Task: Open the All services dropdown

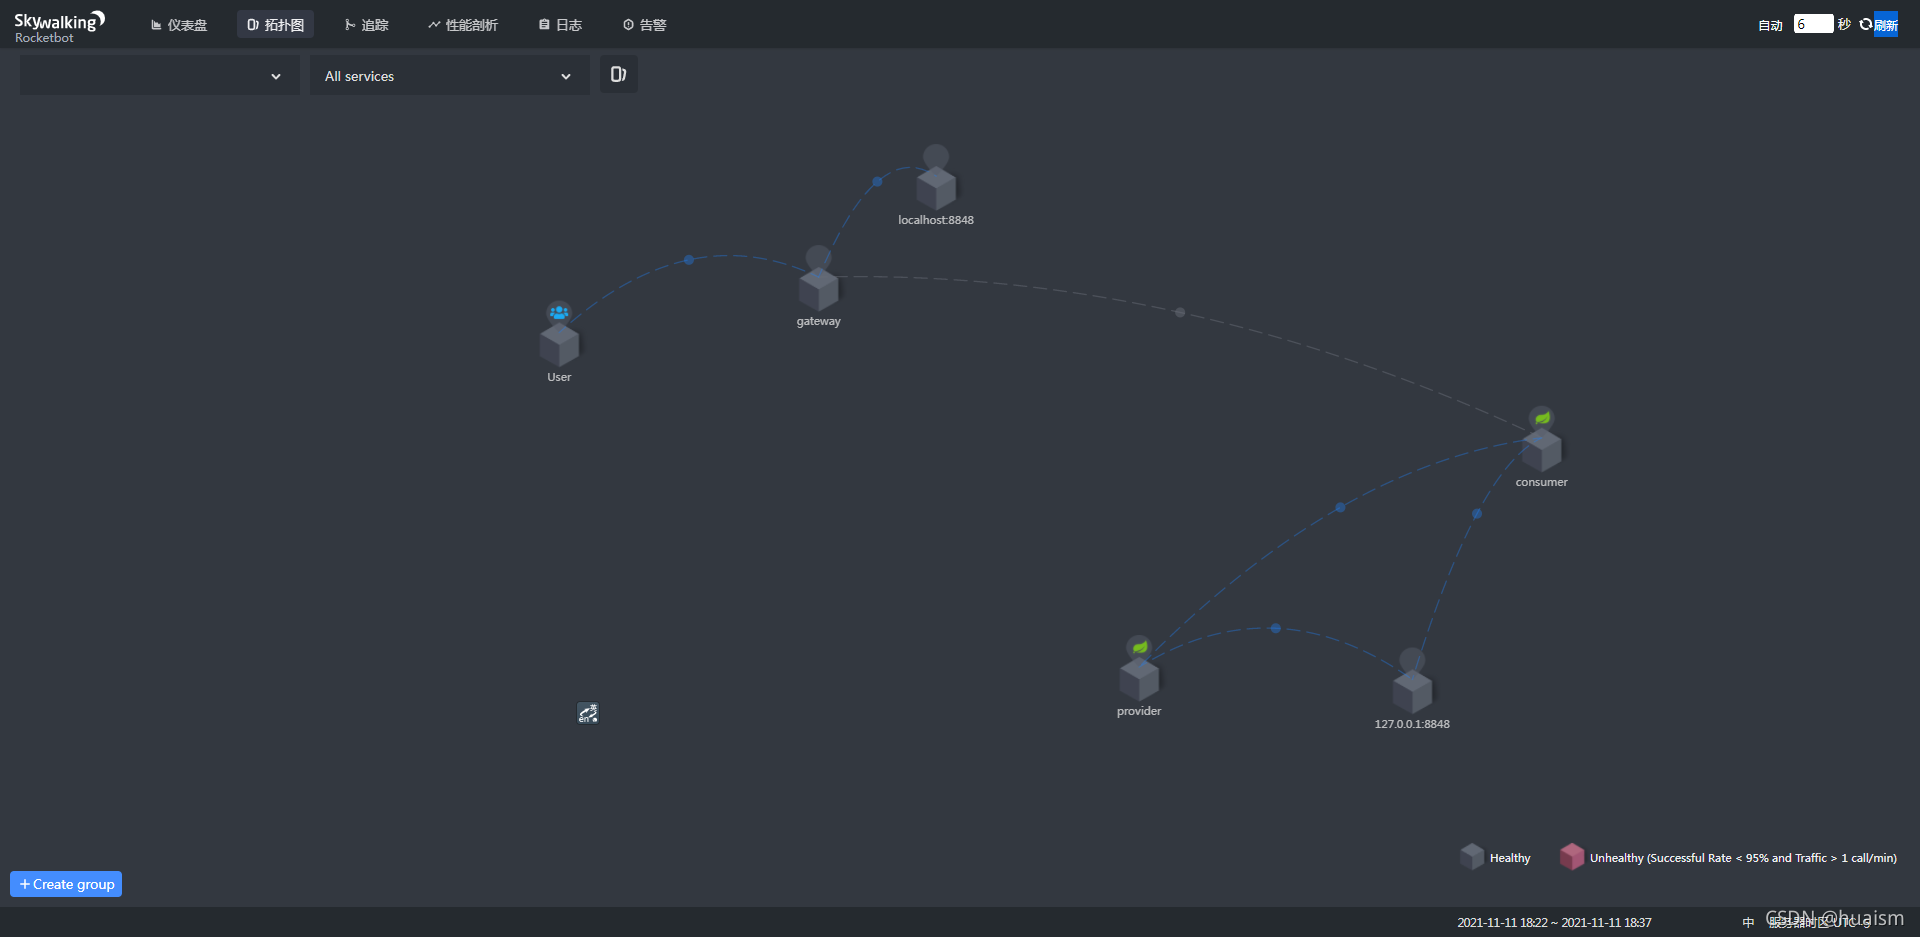Action: 450,76
